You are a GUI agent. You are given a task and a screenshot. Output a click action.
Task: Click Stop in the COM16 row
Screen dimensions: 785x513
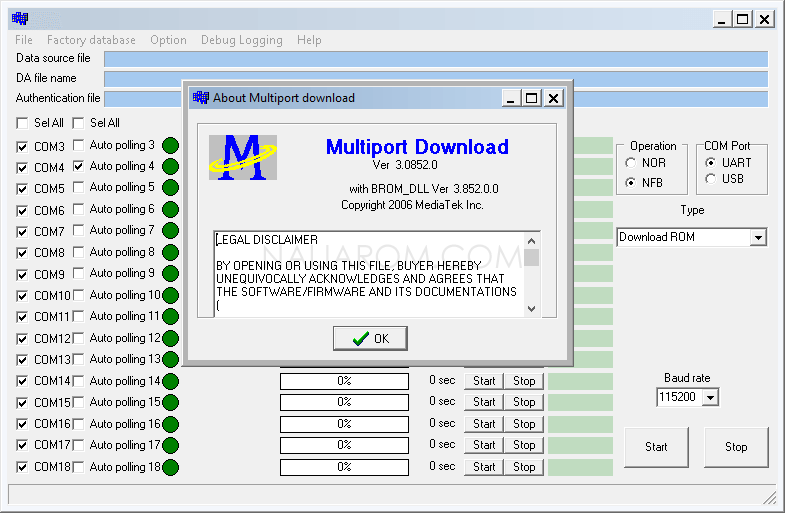click(x=524, y=424)
